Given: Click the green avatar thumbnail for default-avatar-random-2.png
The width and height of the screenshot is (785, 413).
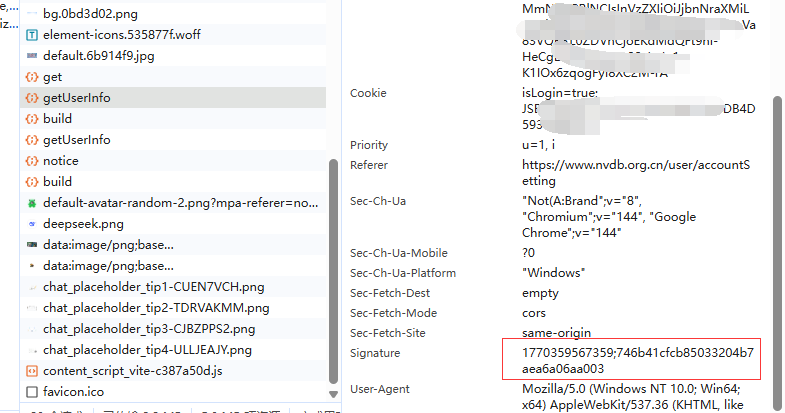Looking at the screenshot, I should click(32, 203).
